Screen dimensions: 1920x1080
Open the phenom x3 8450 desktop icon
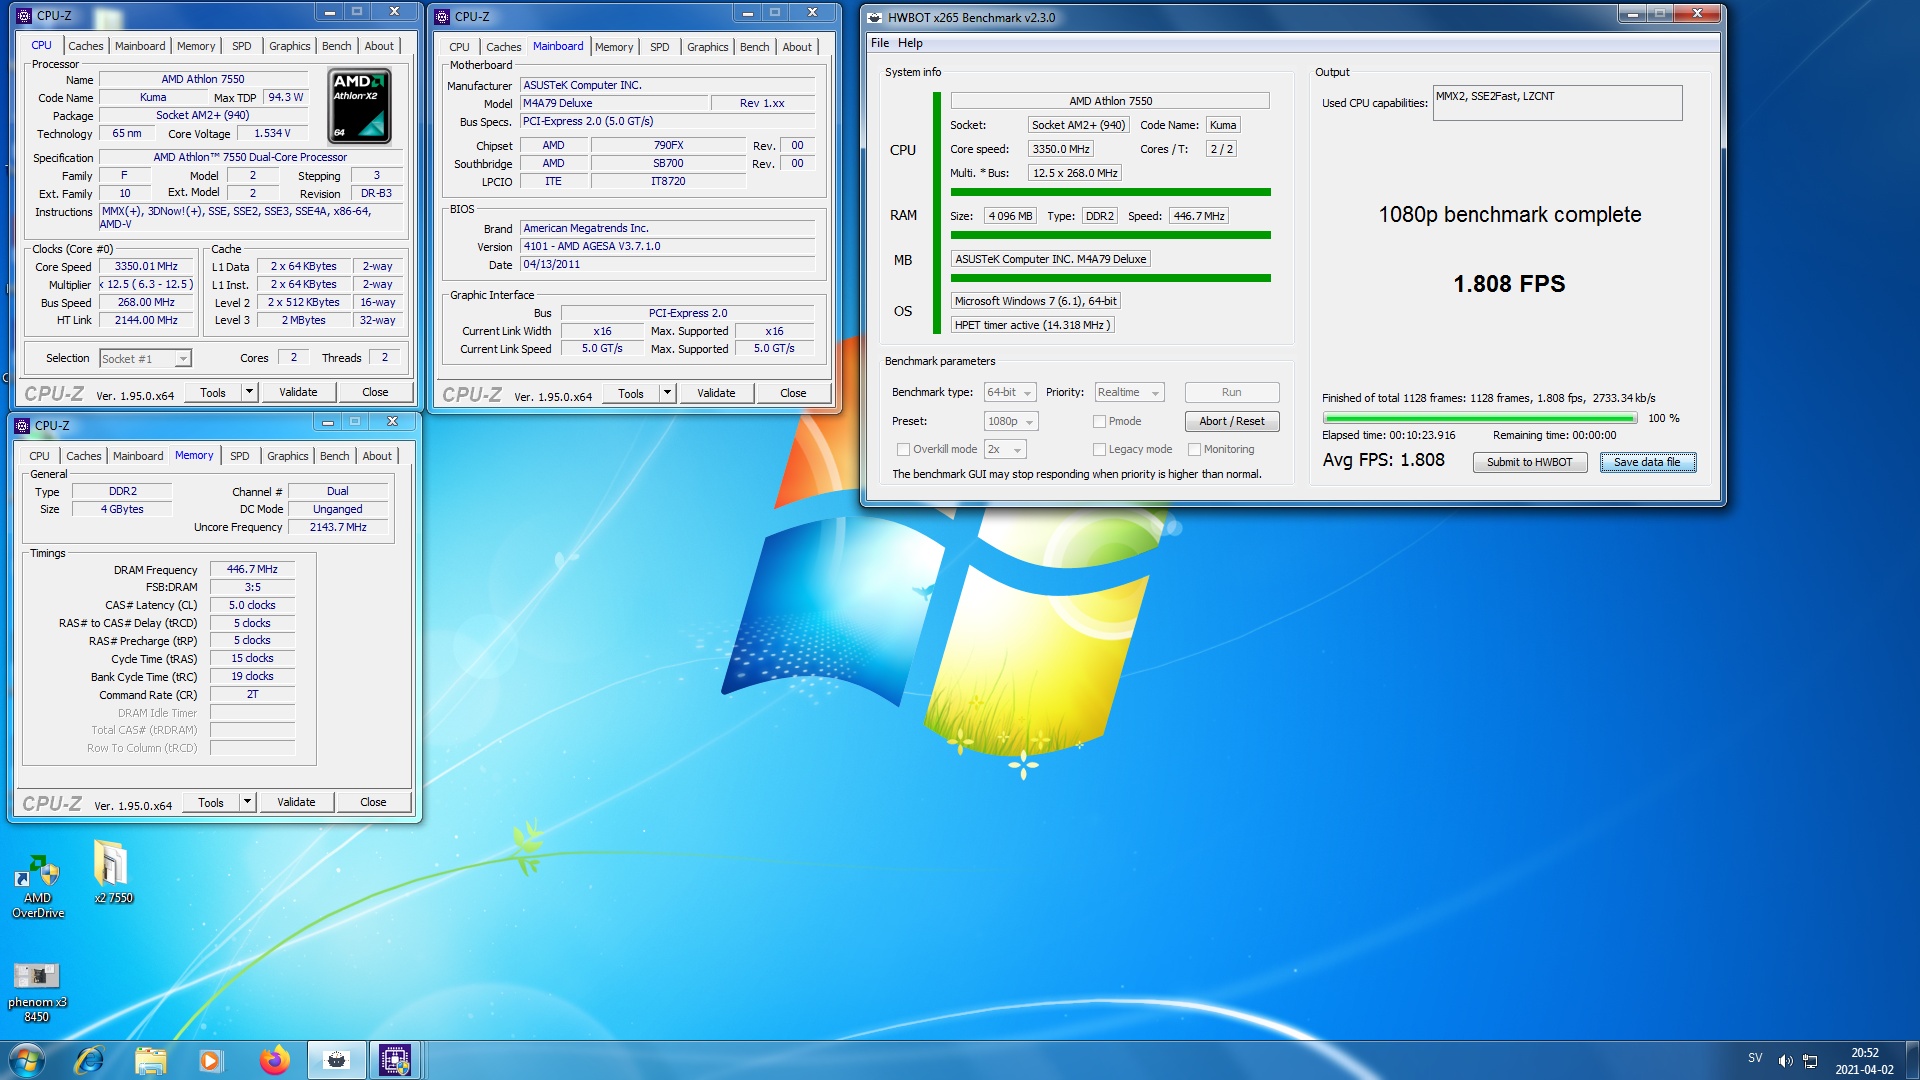(x=37, y=992)
